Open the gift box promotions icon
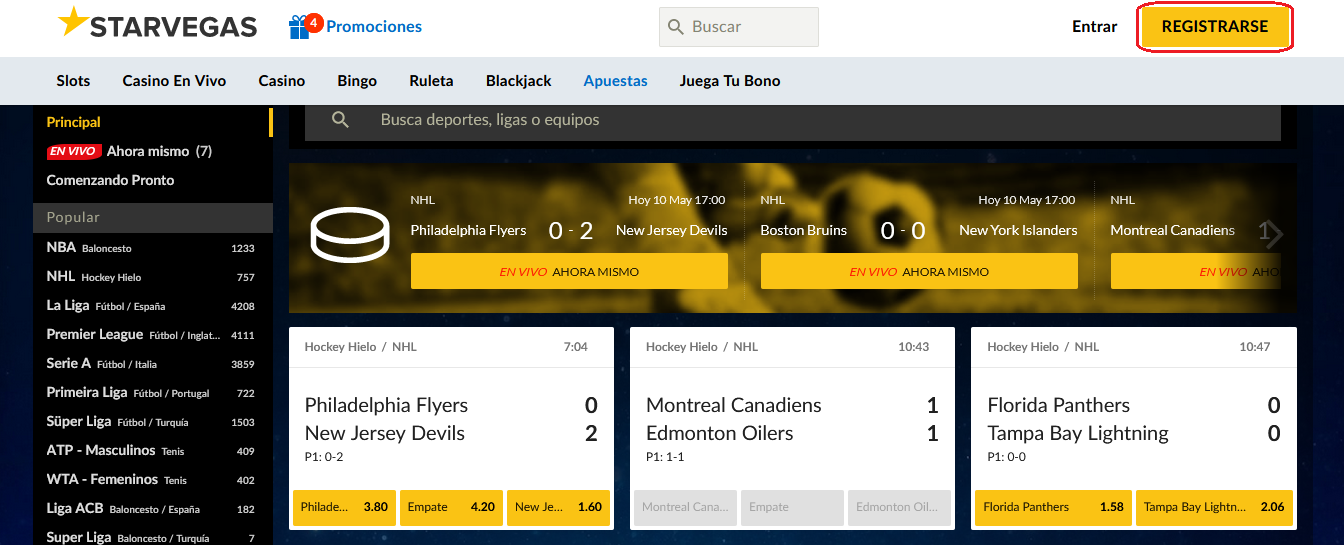Screen dimensions: 1344x545 pos(300,28)
